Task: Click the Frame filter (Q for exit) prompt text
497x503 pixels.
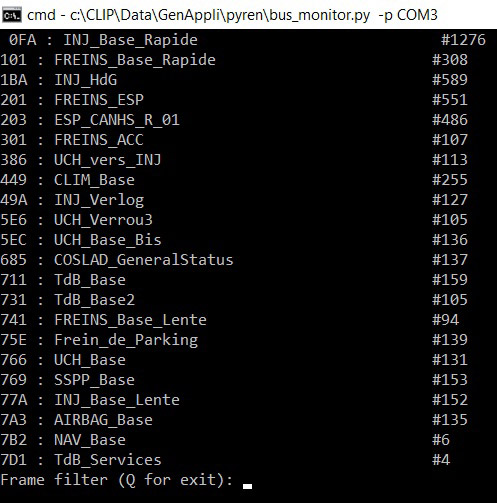Action: [117, 480]
